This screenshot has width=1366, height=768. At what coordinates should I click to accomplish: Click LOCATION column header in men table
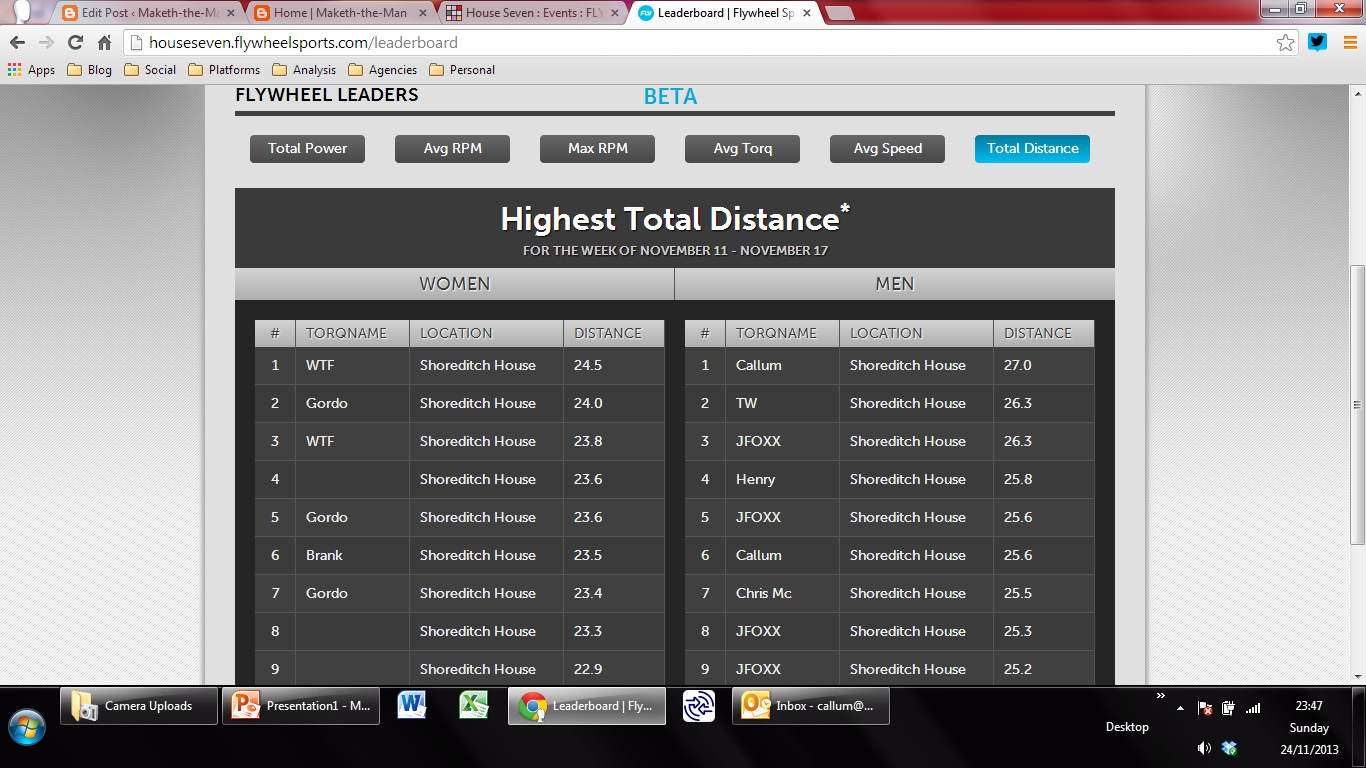pyautogui.click(x=916, y=333)
